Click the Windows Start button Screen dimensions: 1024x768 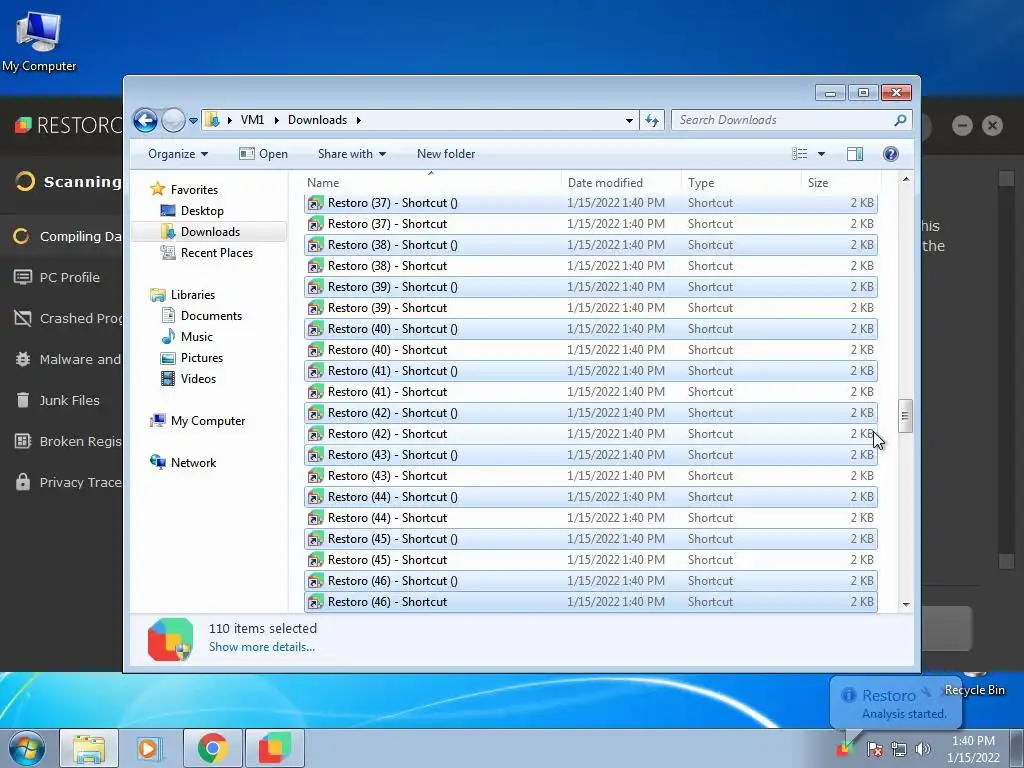tap(26, 748)
